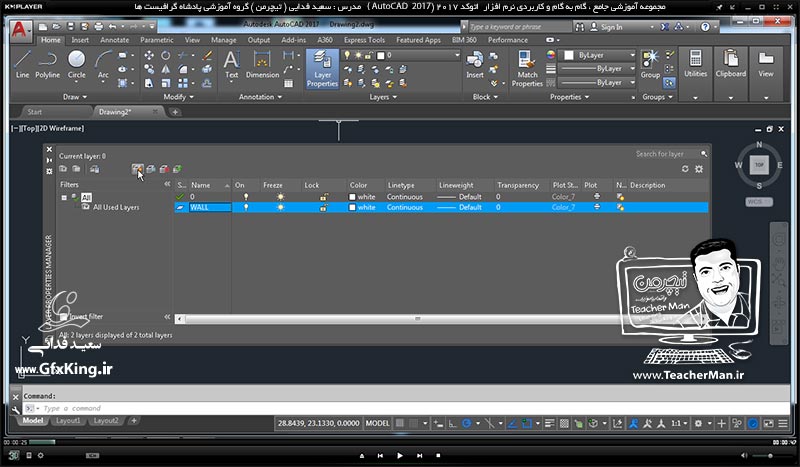Click MODEL button in status bar
This screenshot has width=800, height=467.
pos(378,423)
